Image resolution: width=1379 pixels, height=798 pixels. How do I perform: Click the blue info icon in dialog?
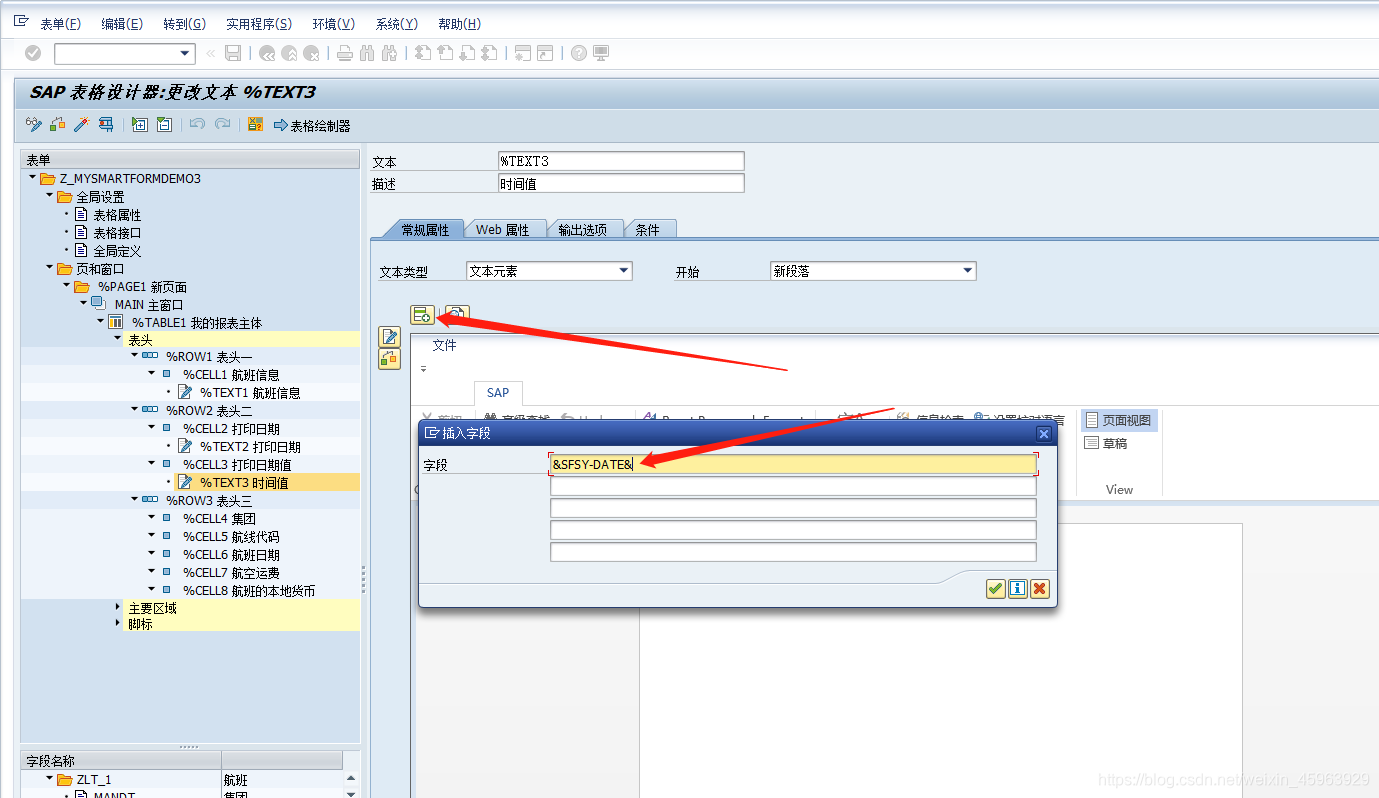tap(1017, 589)
